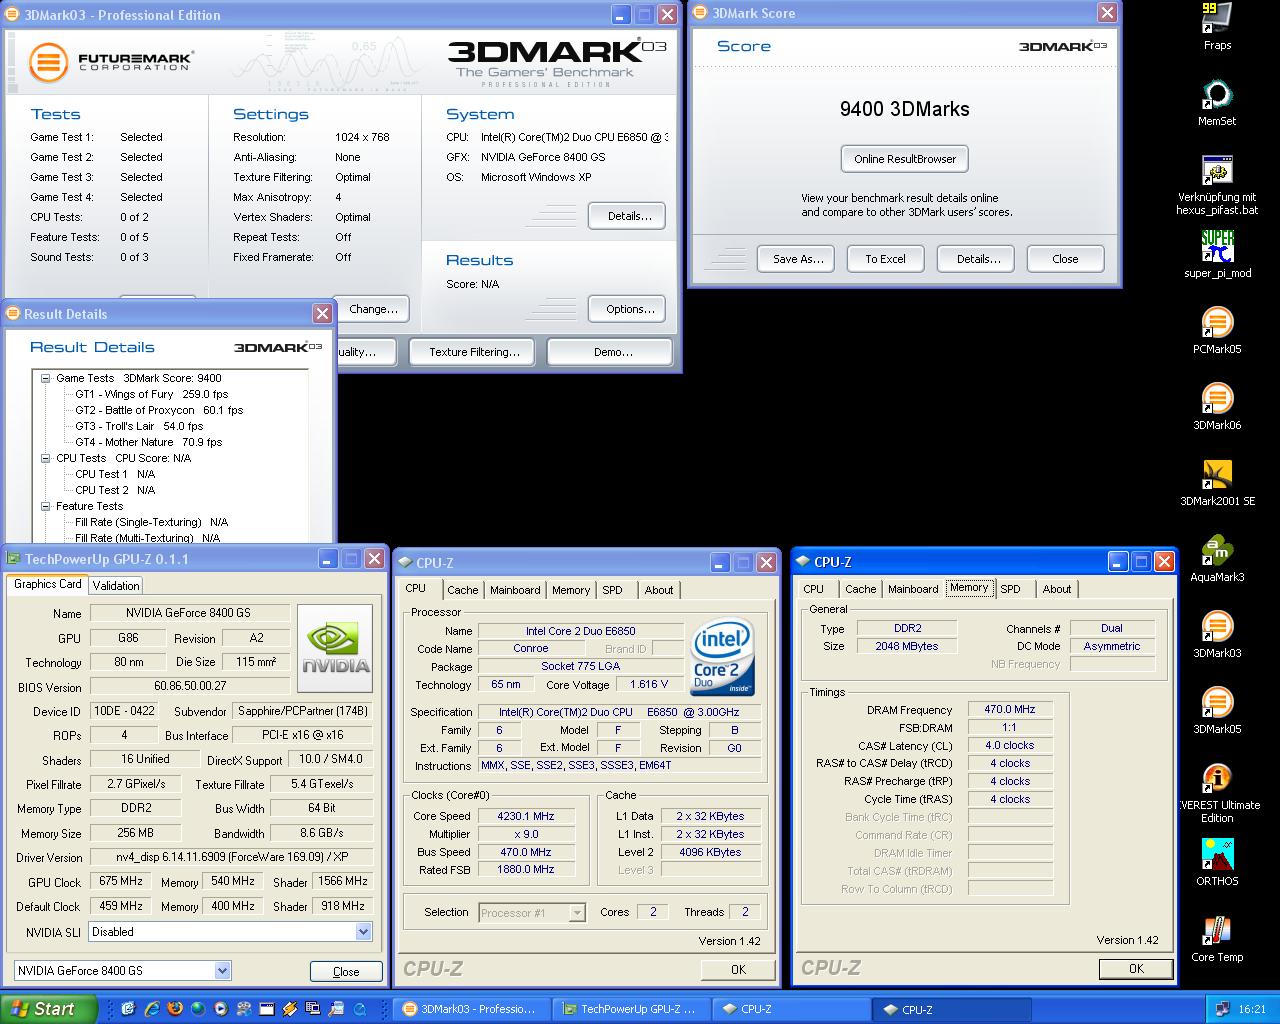1280x1024 pixels.
Task: Click the NVIDIA logo in GPU-Z
Action: [335, 648]
